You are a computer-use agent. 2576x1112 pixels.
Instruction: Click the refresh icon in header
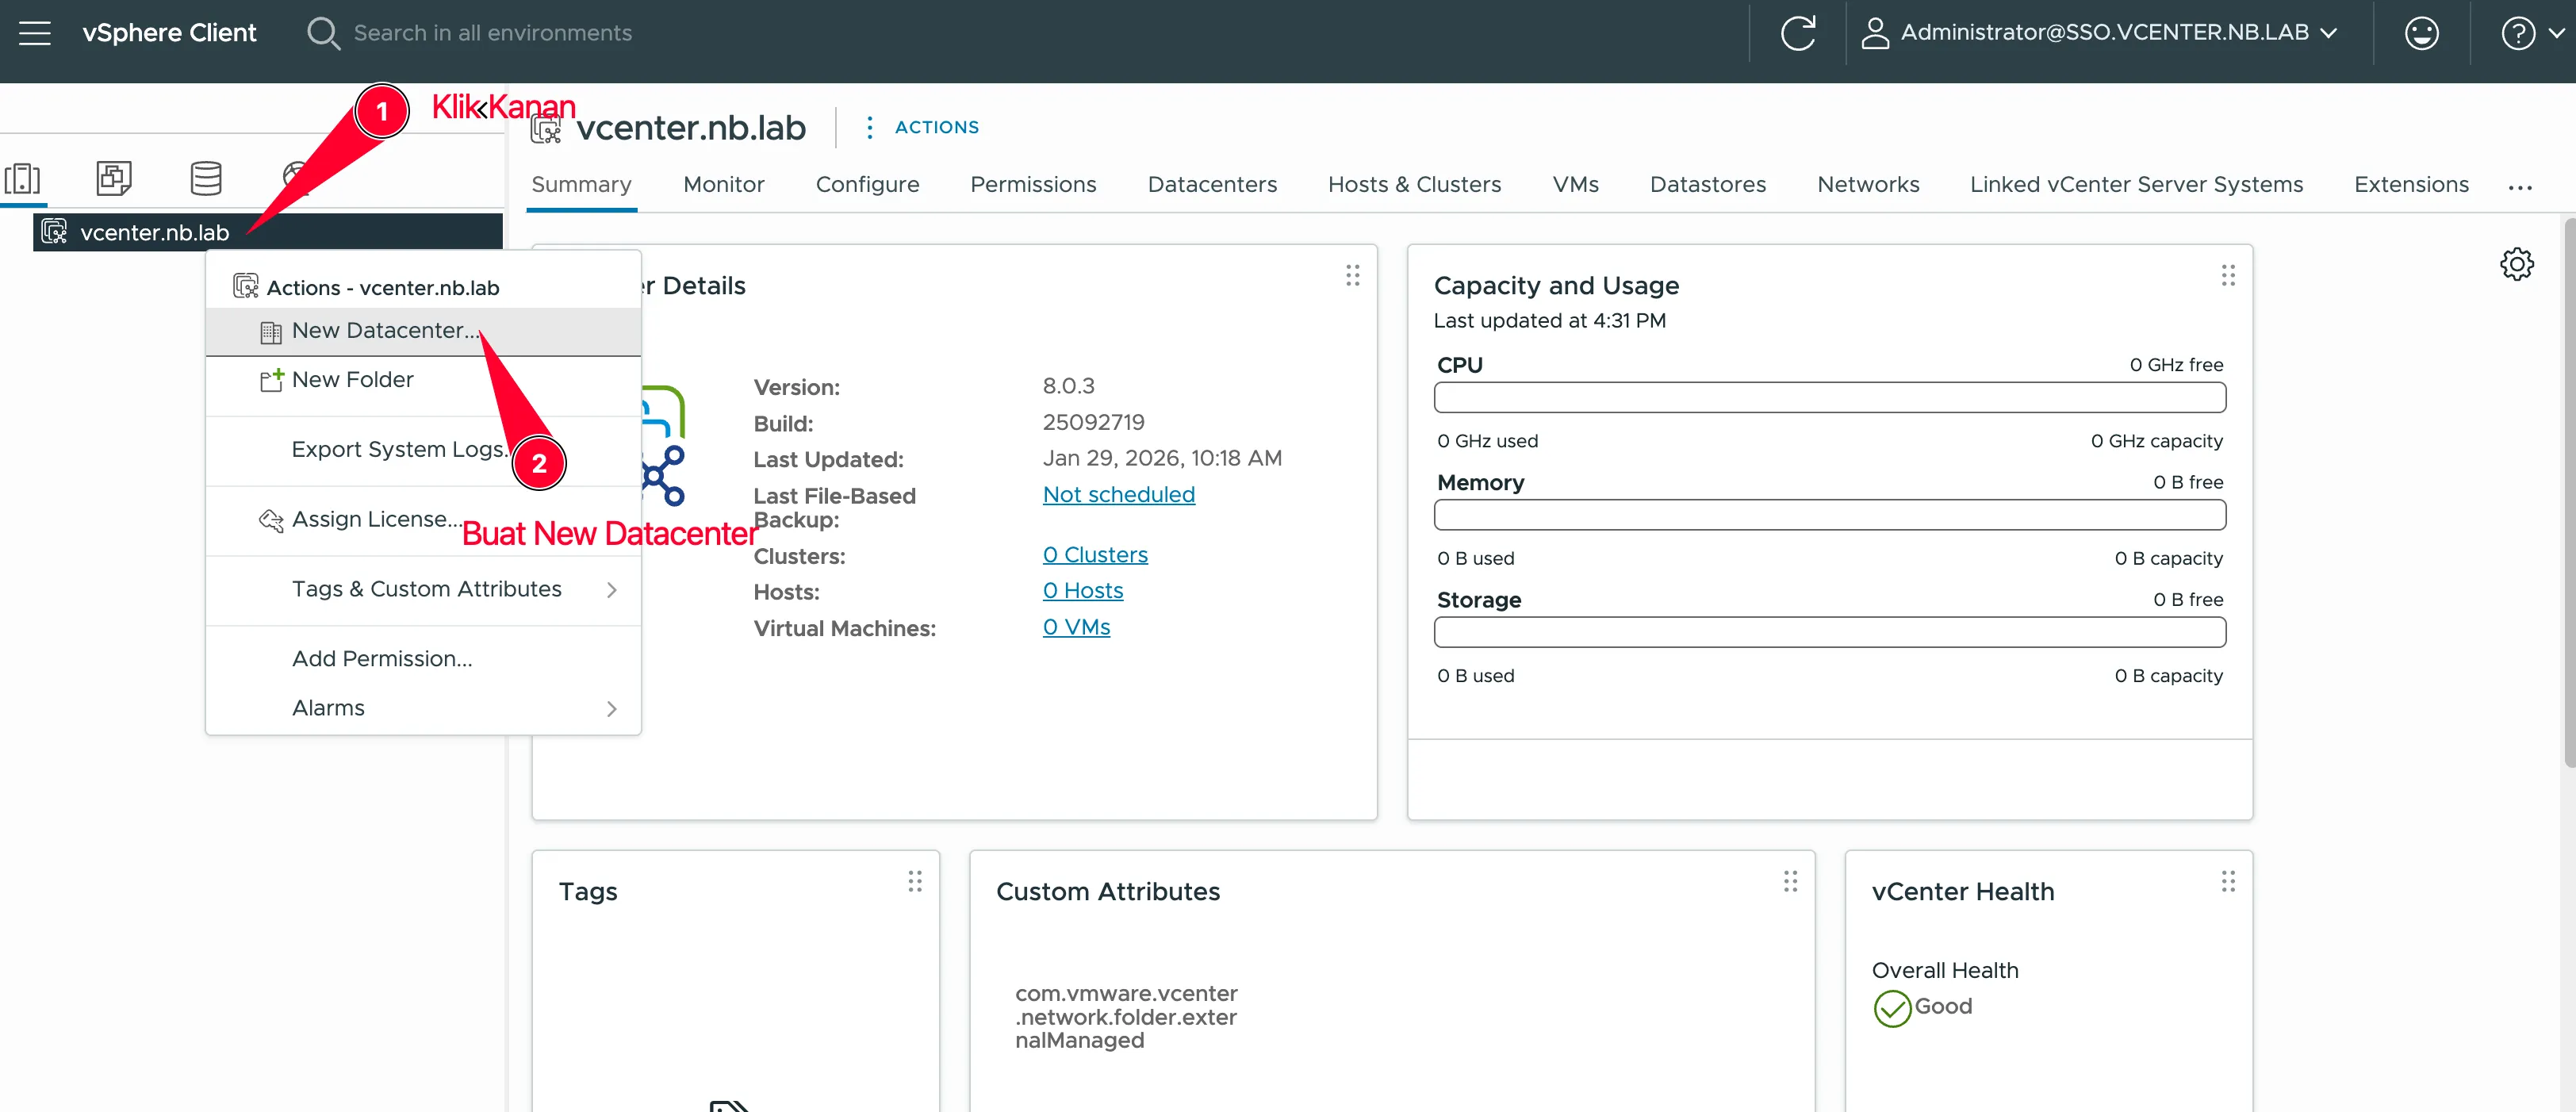tap(1797, 33)
